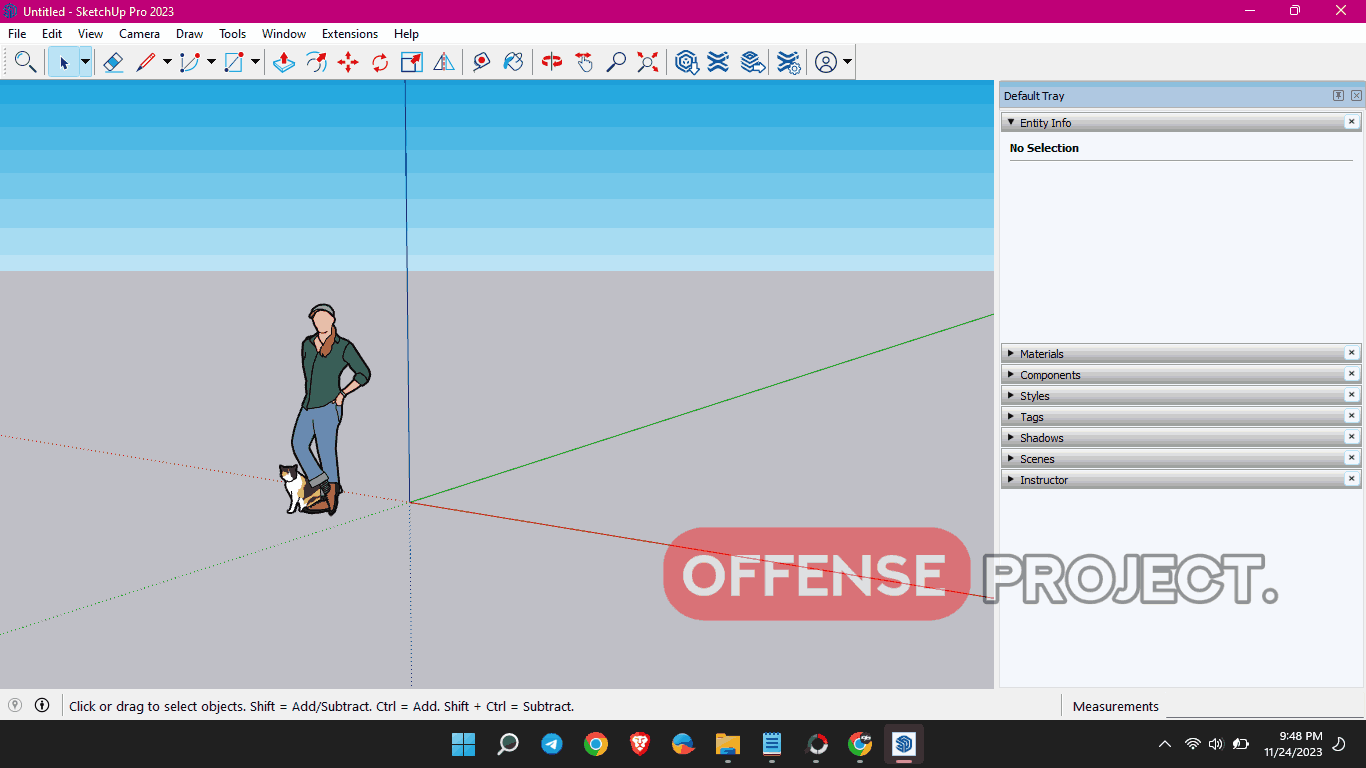Activate the Push/Pull tool
This screenshot has width=1366, height=768.
click(284, 62)
